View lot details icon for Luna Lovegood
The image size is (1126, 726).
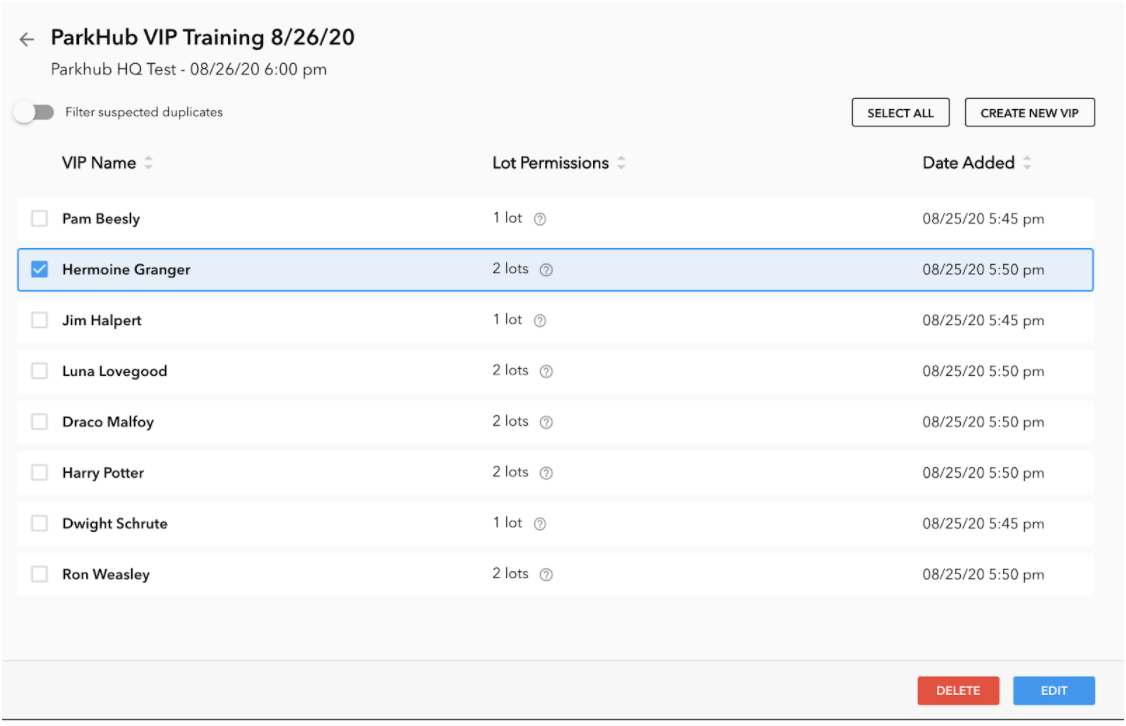pyautogui.click(x=546, y=371)
